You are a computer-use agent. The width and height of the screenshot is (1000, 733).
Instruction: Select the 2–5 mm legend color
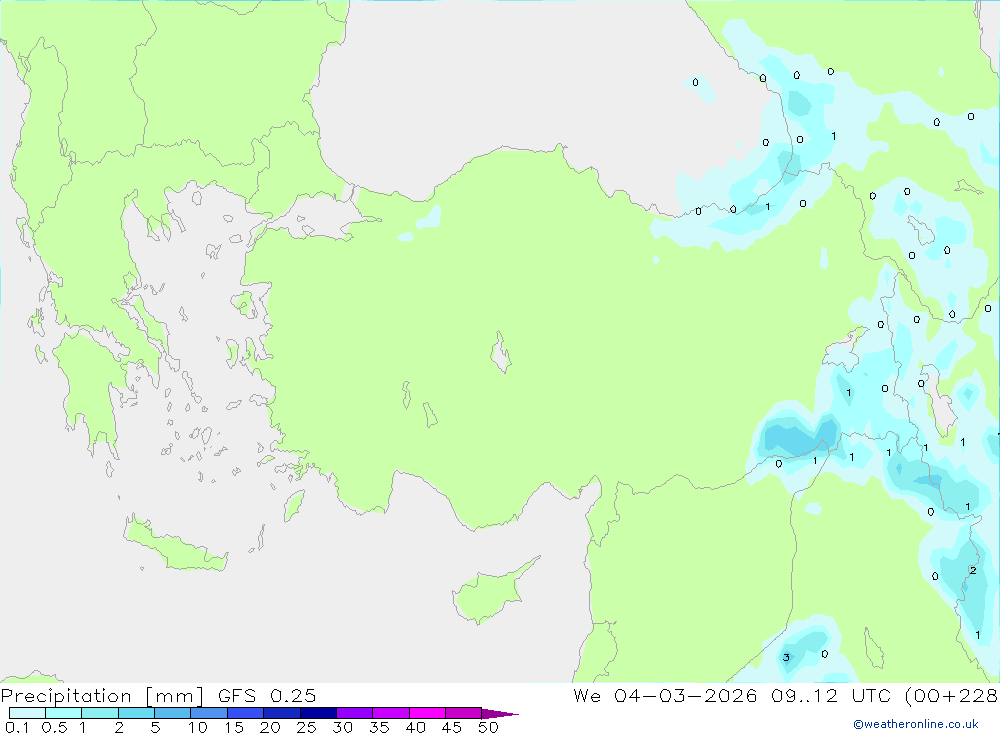(x=136, y=713)
